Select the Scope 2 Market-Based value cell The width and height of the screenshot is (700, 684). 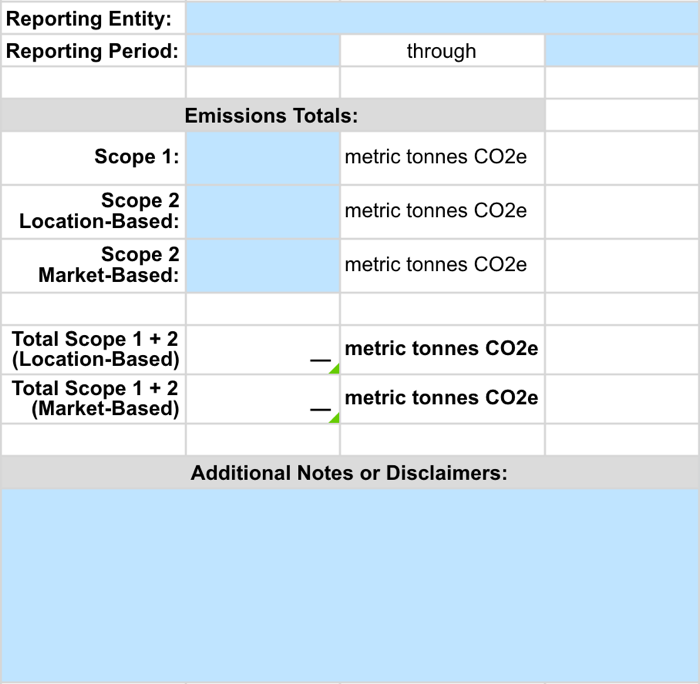[x=263, y=266]
